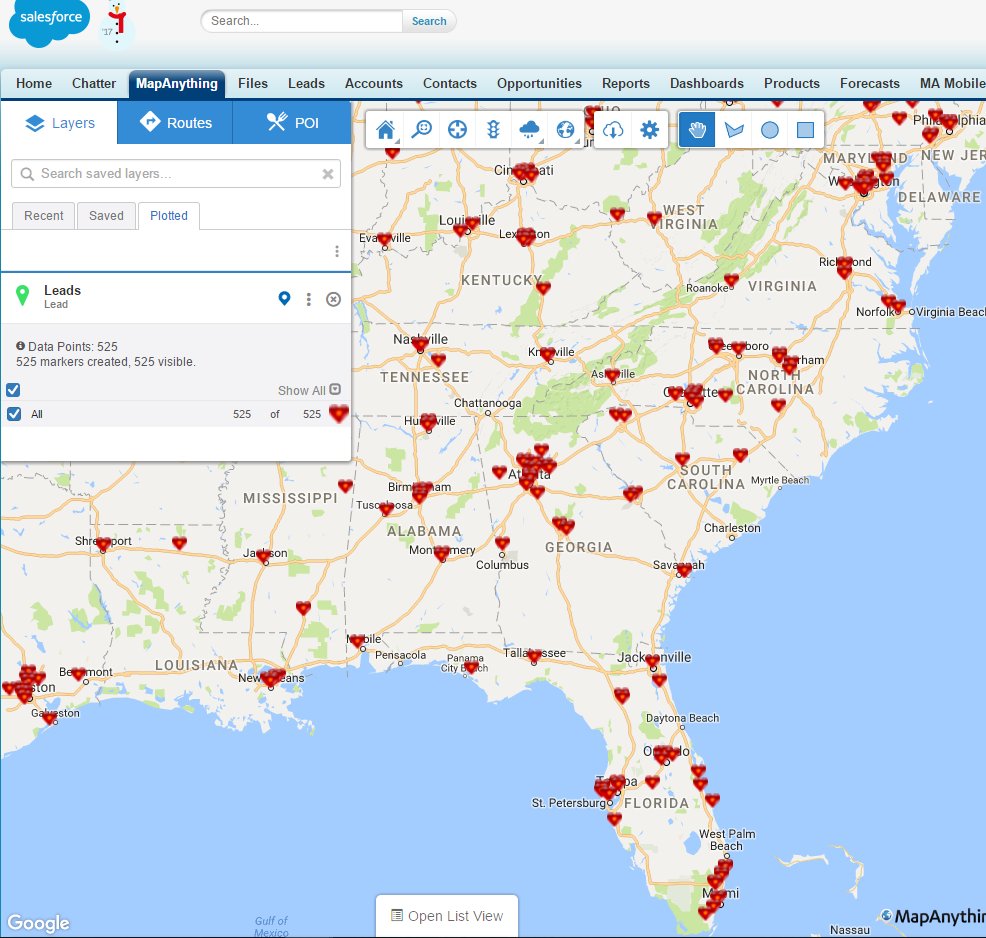Click the Google logo on map
This screenshot has height=938, width=986.
coord(38,922)
